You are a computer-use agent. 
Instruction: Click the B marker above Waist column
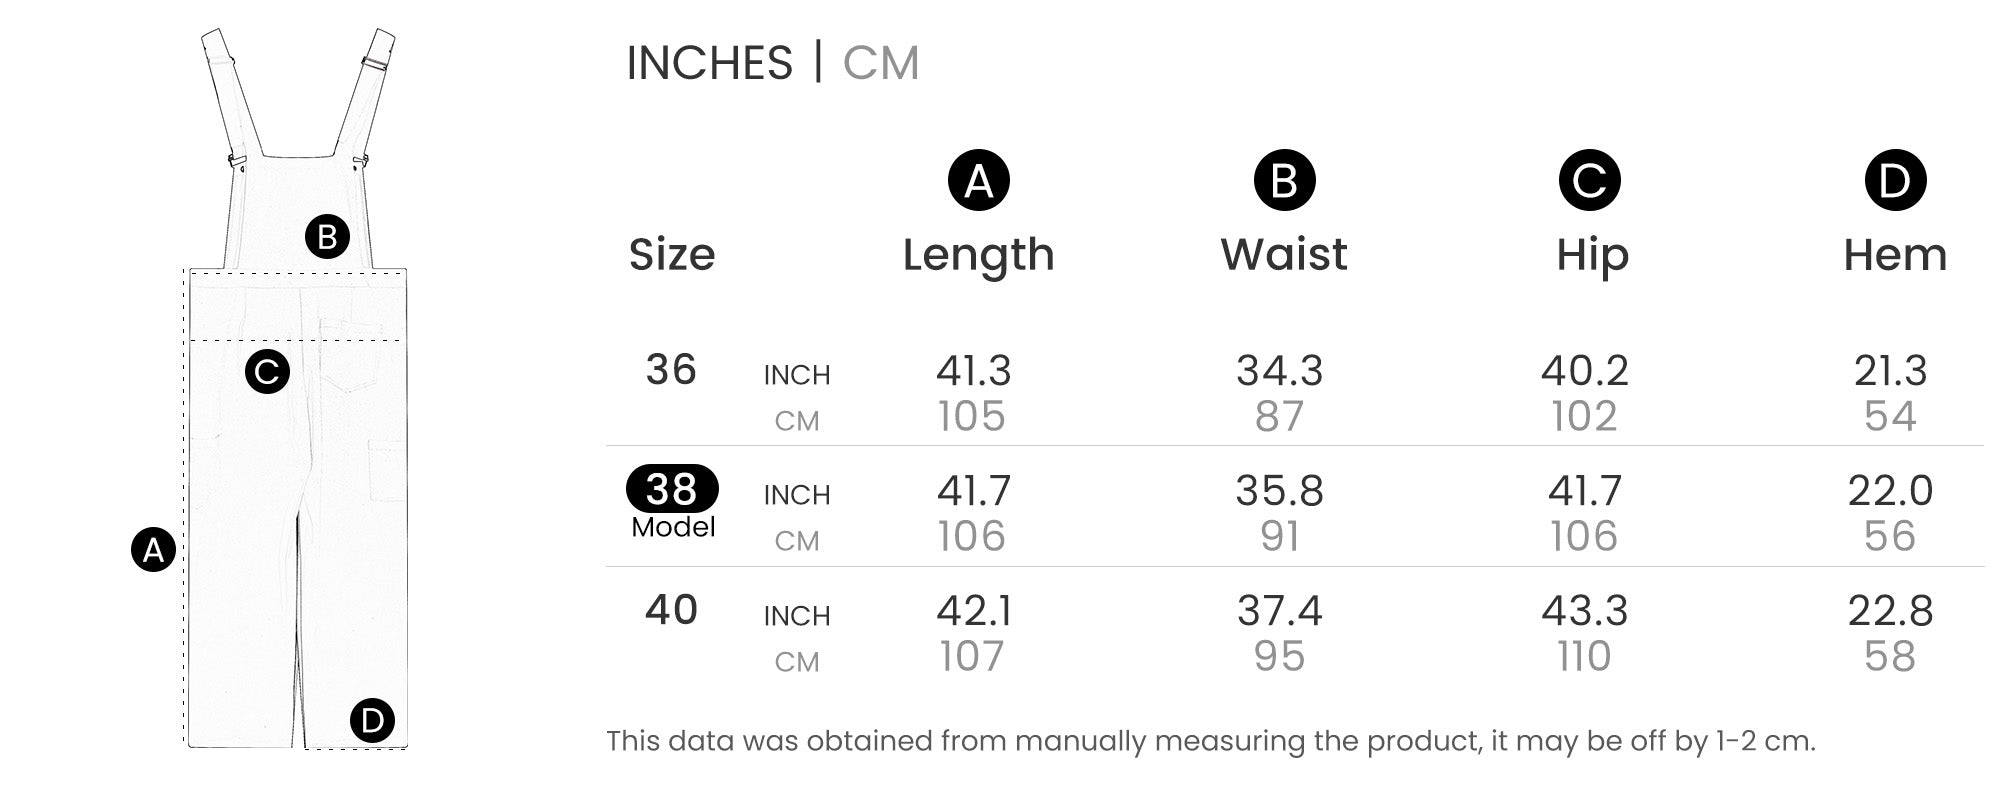(1284, 180)
